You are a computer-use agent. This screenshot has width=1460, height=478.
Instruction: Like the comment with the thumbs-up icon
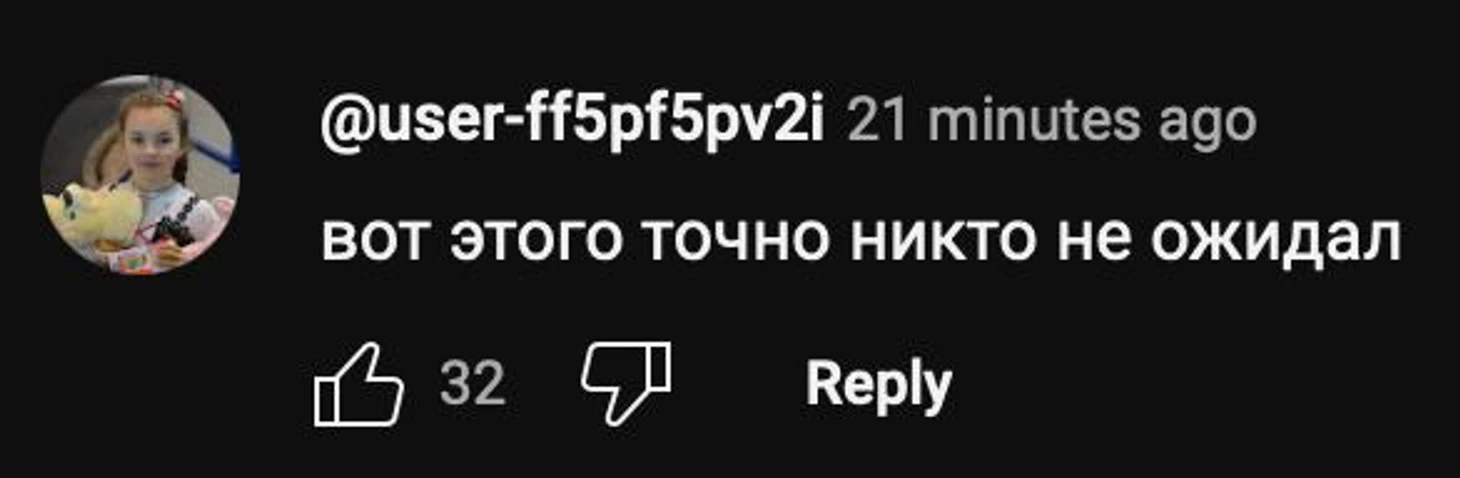click(358, 385)
